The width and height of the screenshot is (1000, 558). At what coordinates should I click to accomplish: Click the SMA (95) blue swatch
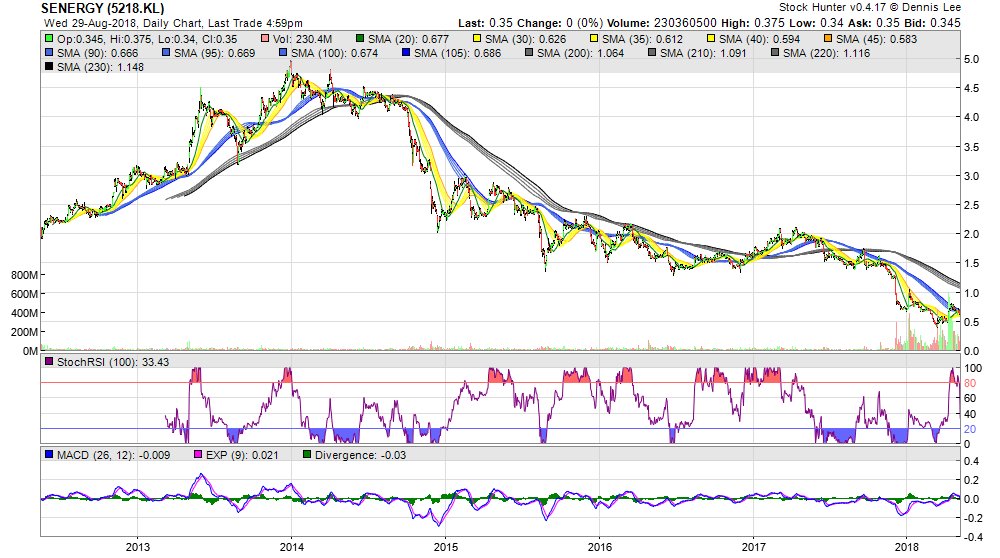tap(166, 53)
